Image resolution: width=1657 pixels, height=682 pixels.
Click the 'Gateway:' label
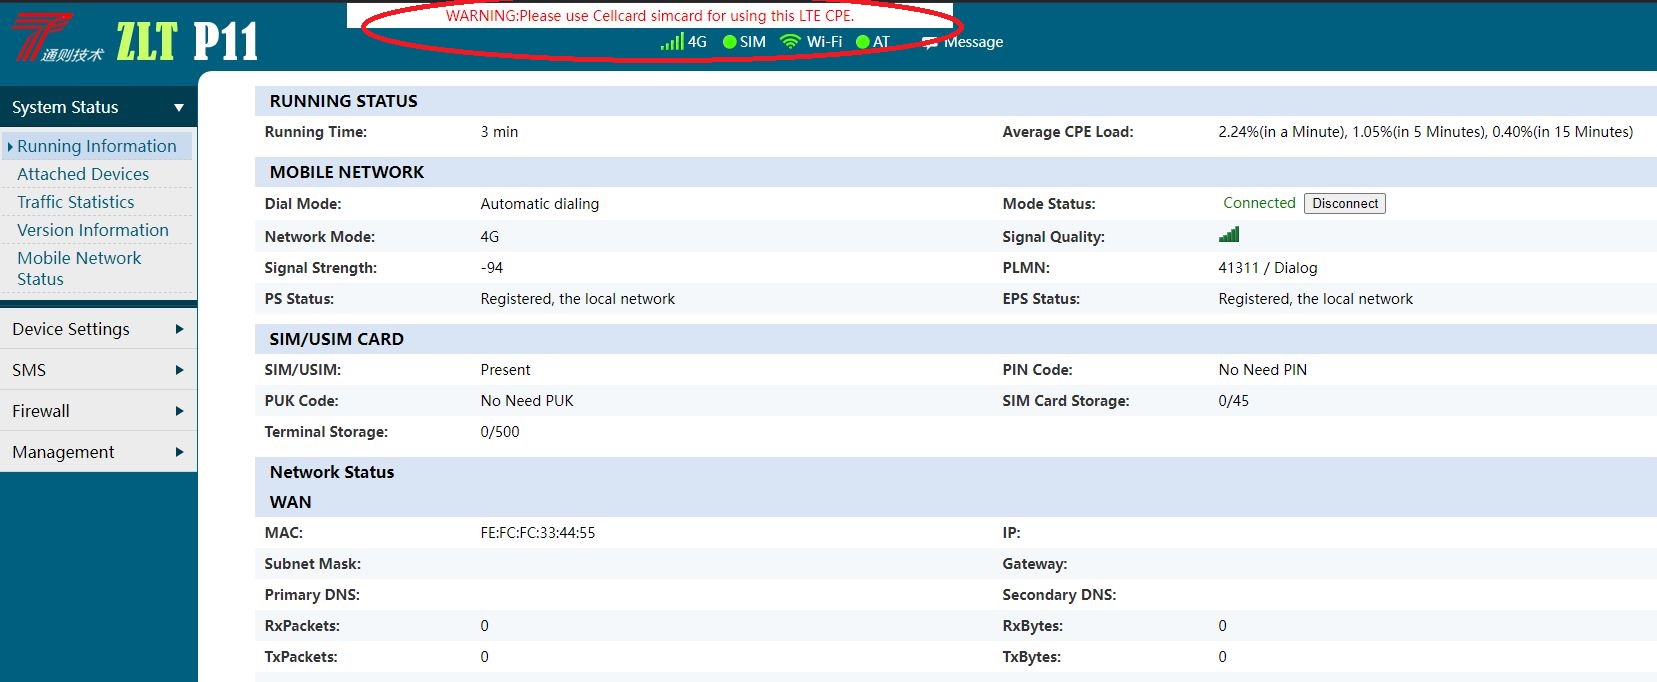1034,564
